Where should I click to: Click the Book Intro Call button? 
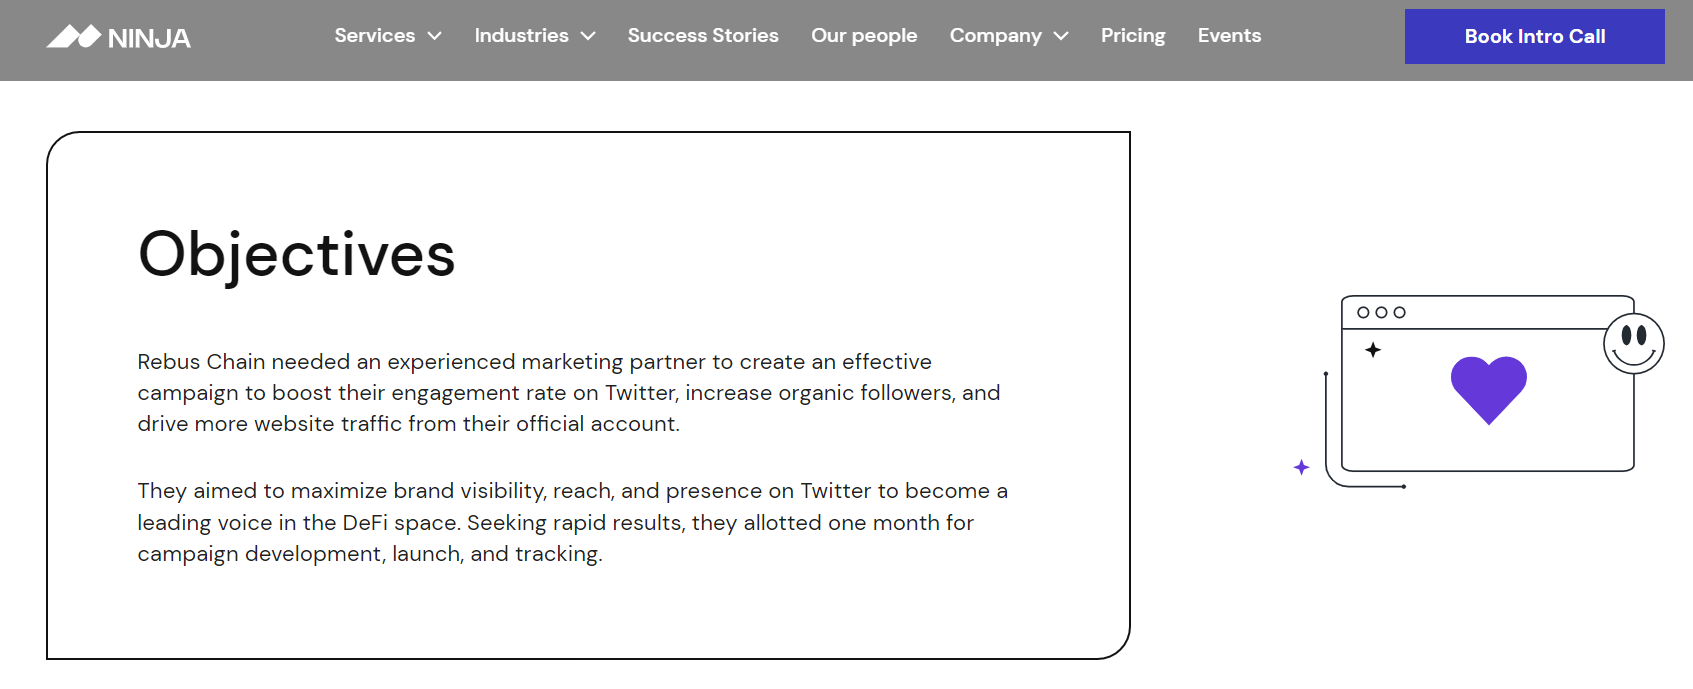point(1534,36)
